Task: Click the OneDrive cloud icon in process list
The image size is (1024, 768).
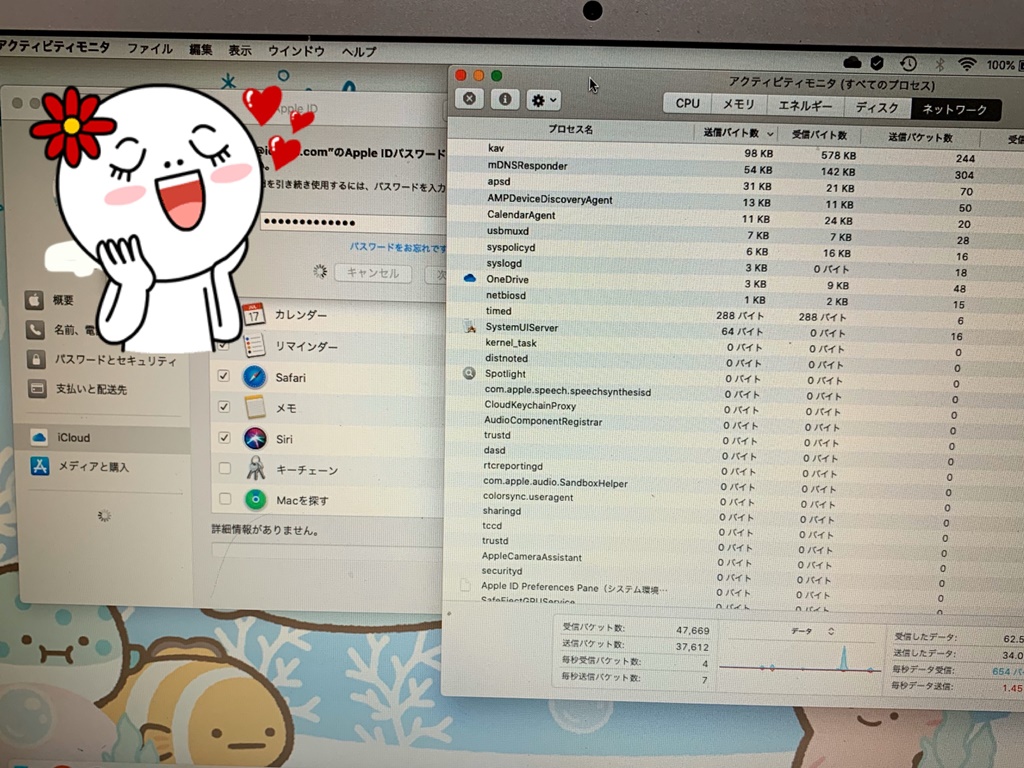Action: [470, 278]
